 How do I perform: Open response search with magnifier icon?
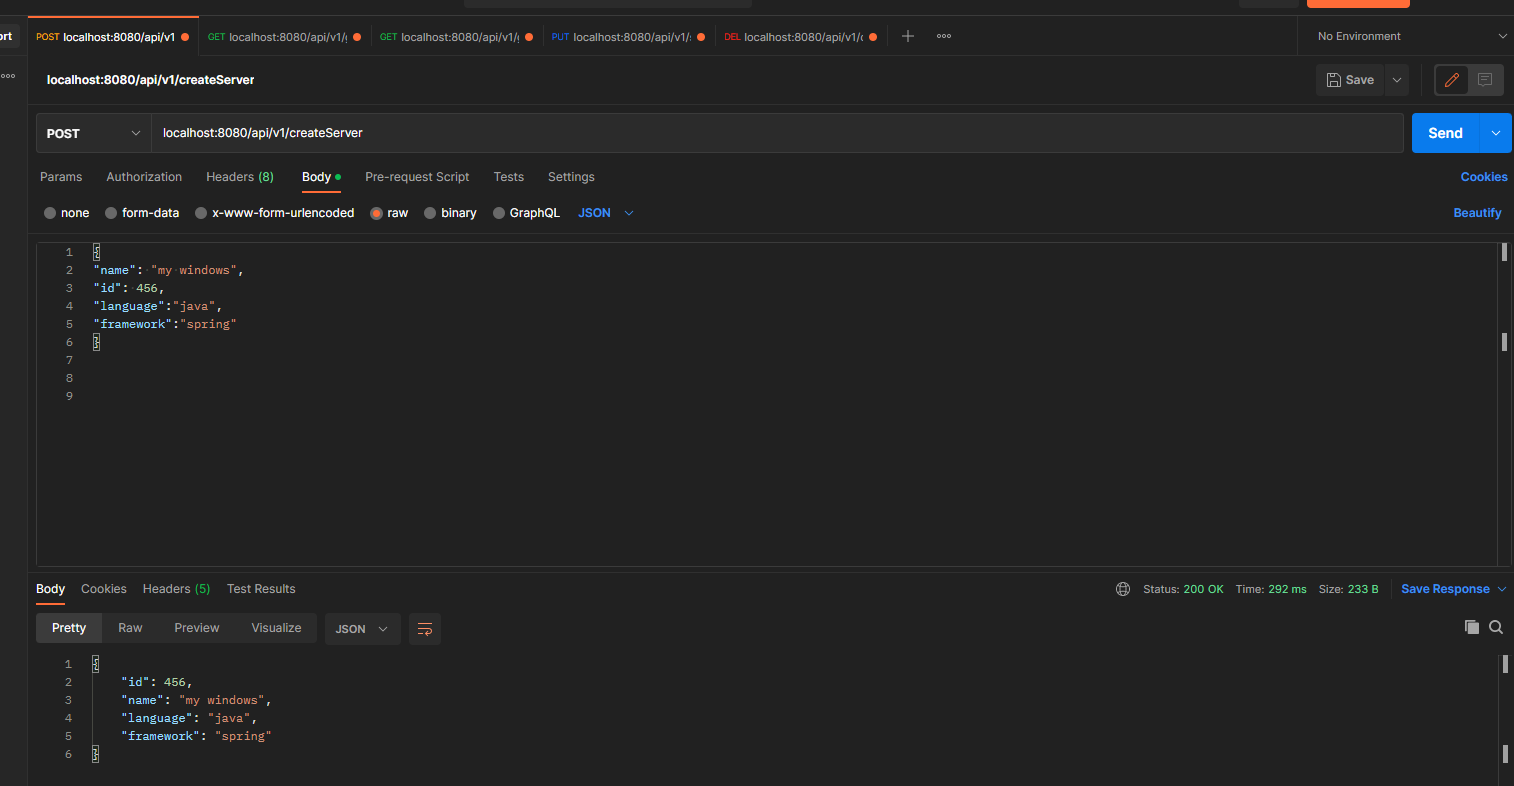(x=1496, y=627)
